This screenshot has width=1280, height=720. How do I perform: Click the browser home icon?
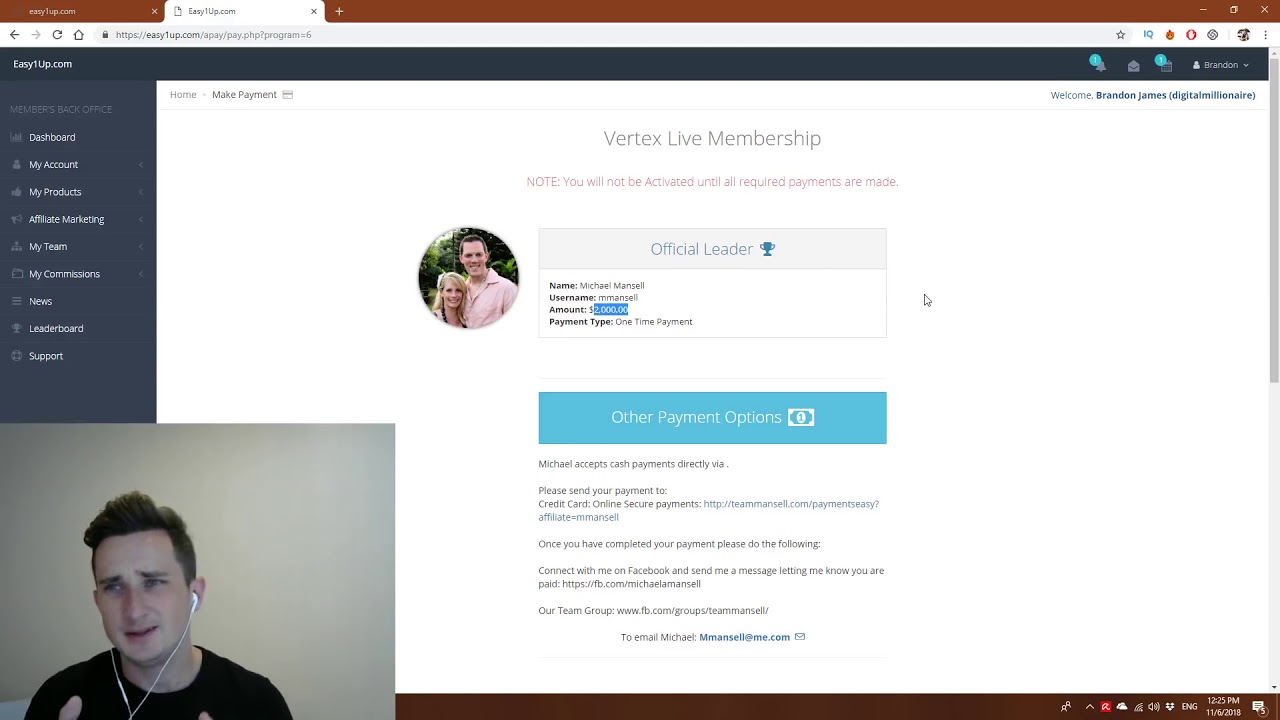pos(78,35)
